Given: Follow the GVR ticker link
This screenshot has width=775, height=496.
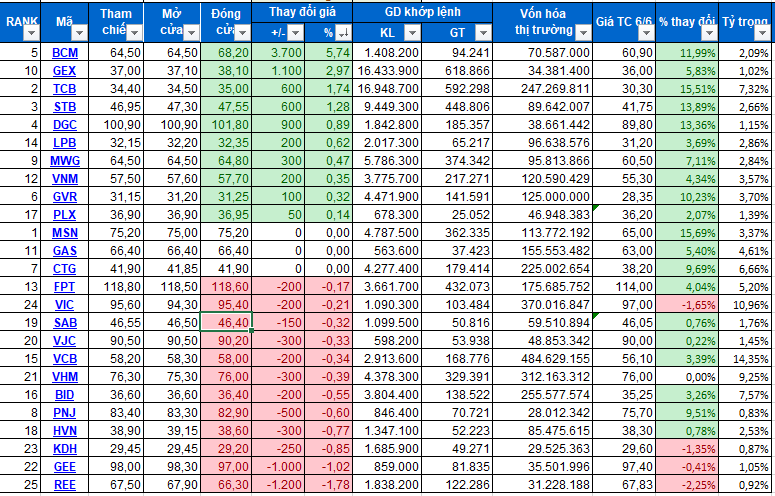Looking at the screenshot, I should (x=65, y=197).
